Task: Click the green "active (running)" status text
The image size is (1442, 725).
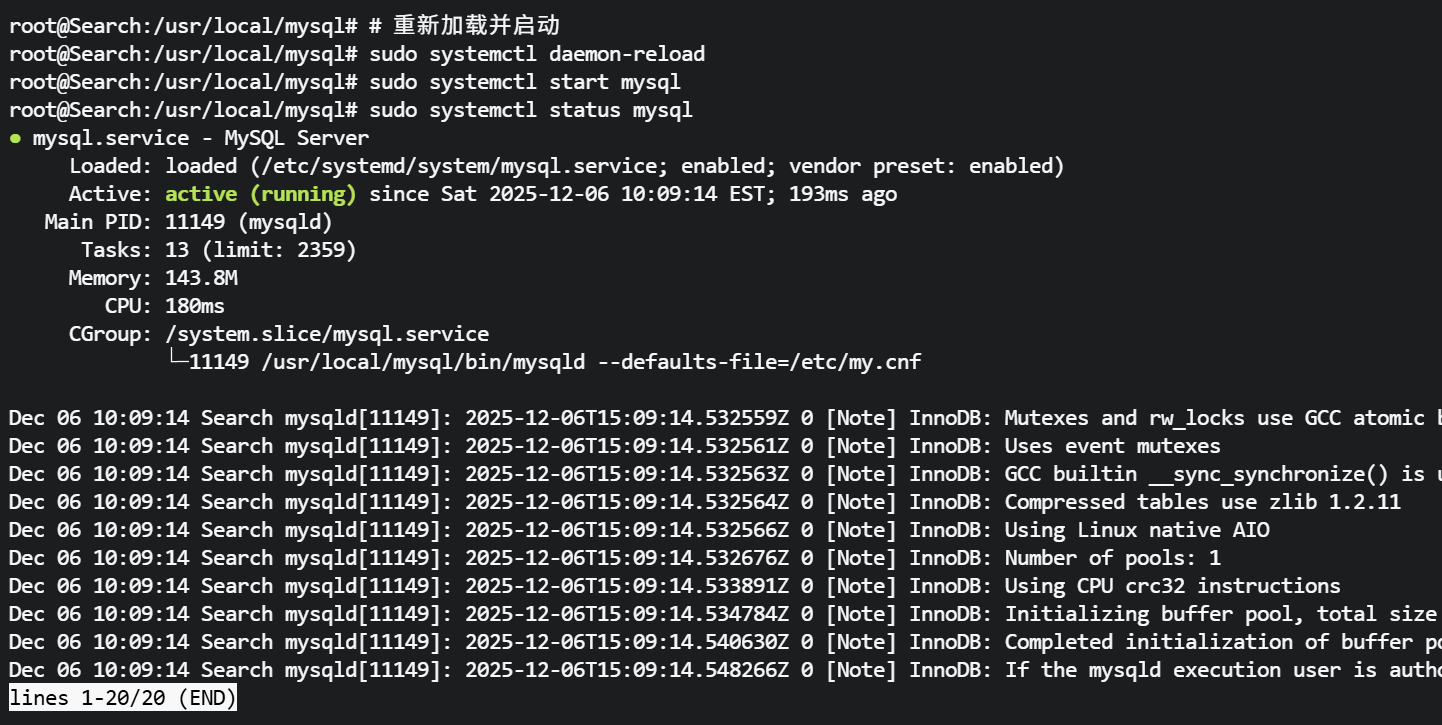Action: [x=261, y=194]
